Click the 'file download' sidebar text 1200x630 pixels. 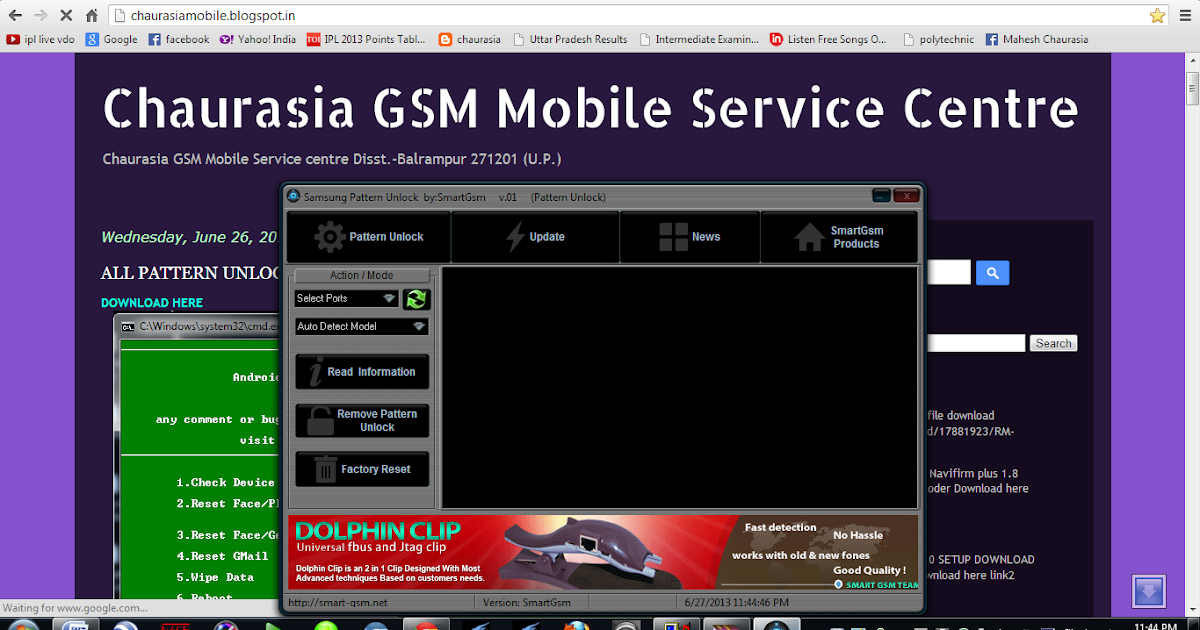coord(961,415)
